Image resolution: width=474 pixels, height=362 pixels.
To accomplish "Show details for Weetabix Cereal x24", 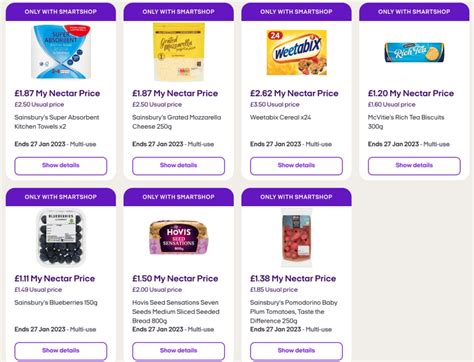I will (x=296, y=166).
